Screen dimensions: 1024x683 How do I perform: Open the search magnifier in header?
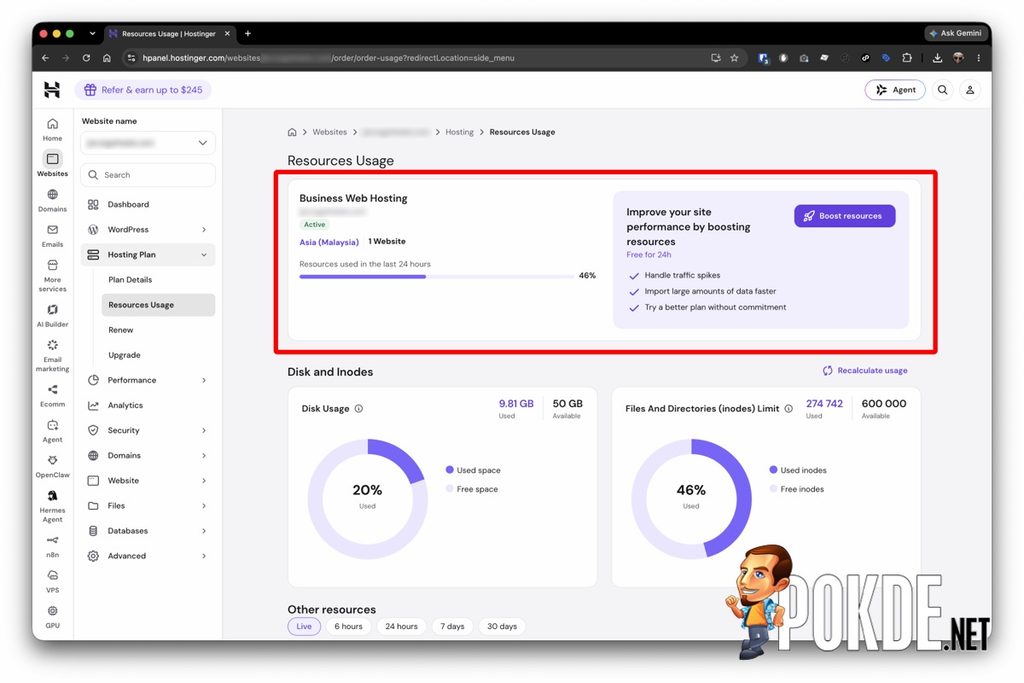coord(942,90)
